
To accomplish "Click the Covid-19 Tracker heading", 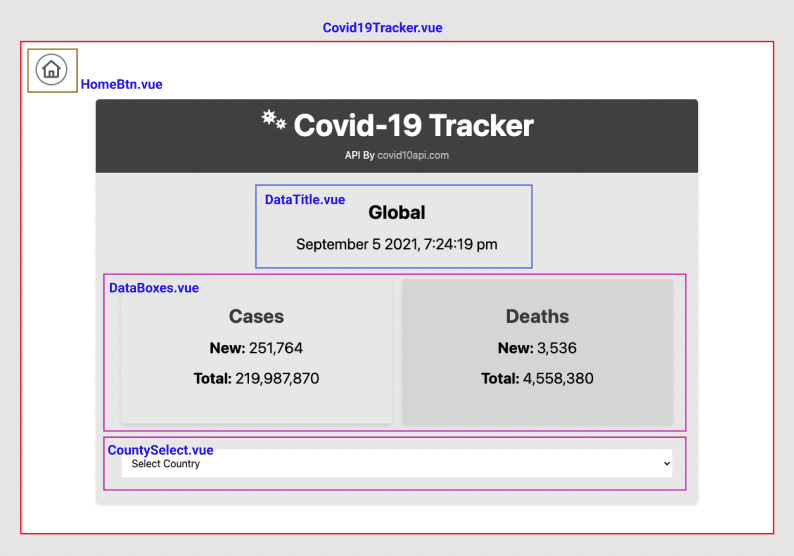I will (x=414, y=125).
